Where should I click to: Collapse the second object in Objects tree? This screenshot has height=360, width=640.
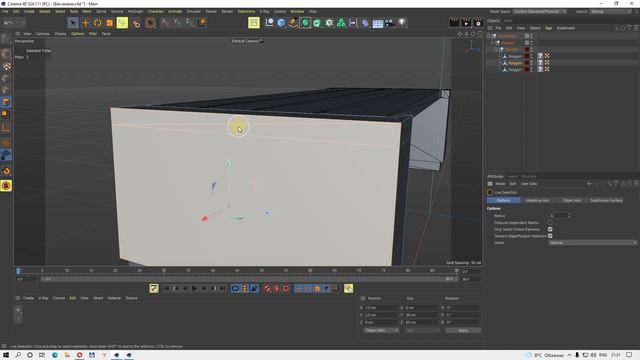click(x=492, y=42)
